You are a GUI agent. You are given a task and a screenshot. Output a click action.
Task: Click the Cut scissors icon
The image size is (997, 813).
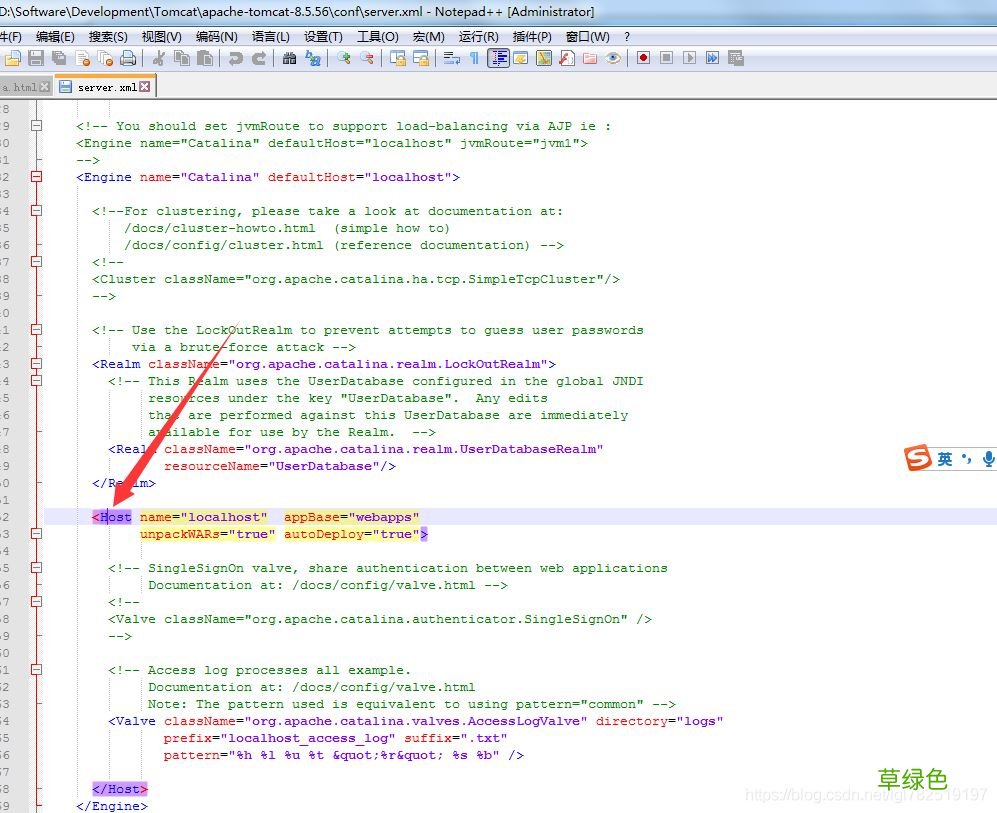(x=158, y=58)
